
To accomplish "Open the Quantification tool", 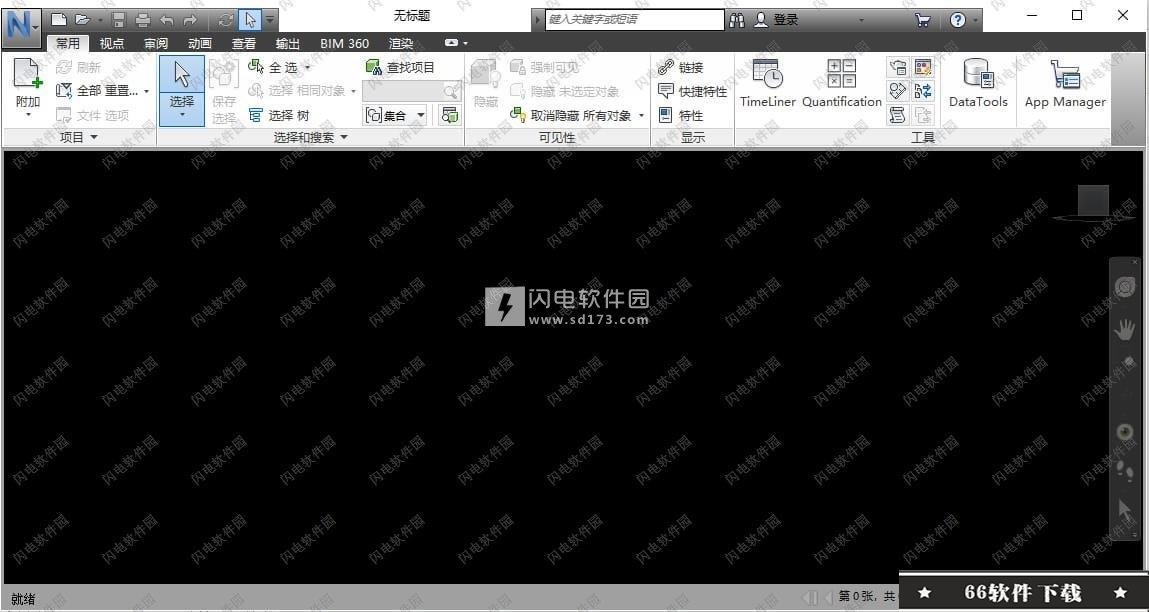I will point(842,84).
